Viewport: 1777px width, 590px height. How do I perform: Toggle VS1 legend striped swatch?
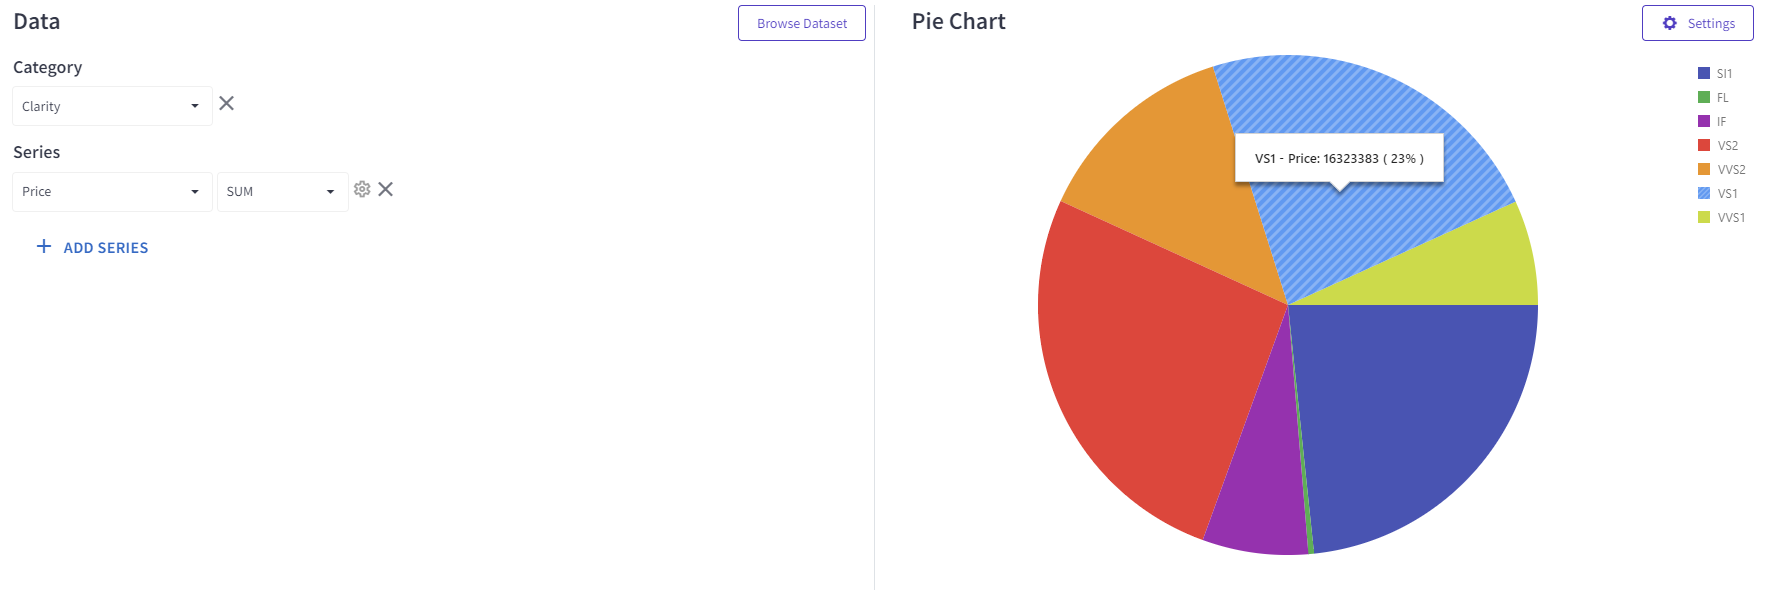tap(1704, 193)
